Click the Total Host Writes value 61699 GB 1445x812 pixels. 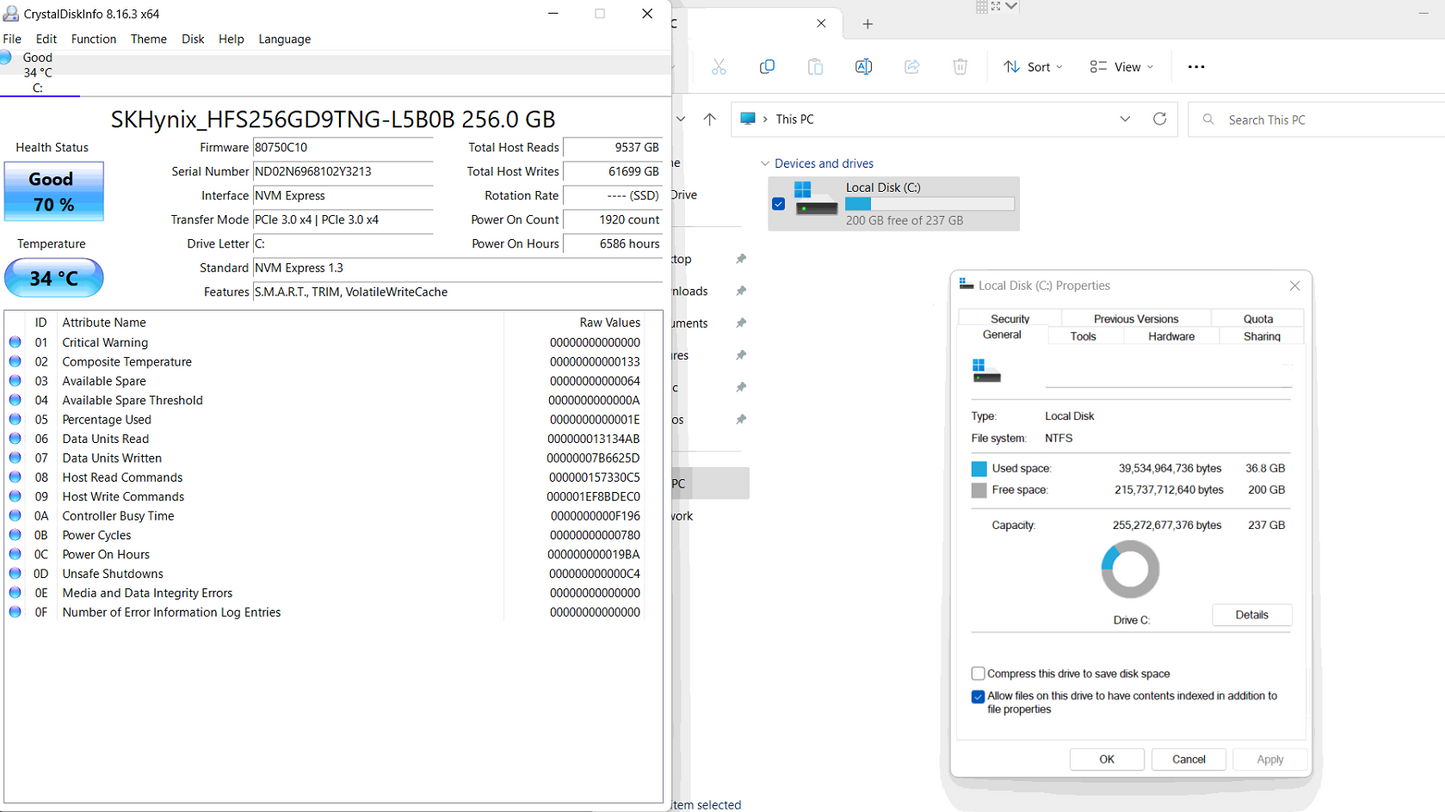(613, 171)
